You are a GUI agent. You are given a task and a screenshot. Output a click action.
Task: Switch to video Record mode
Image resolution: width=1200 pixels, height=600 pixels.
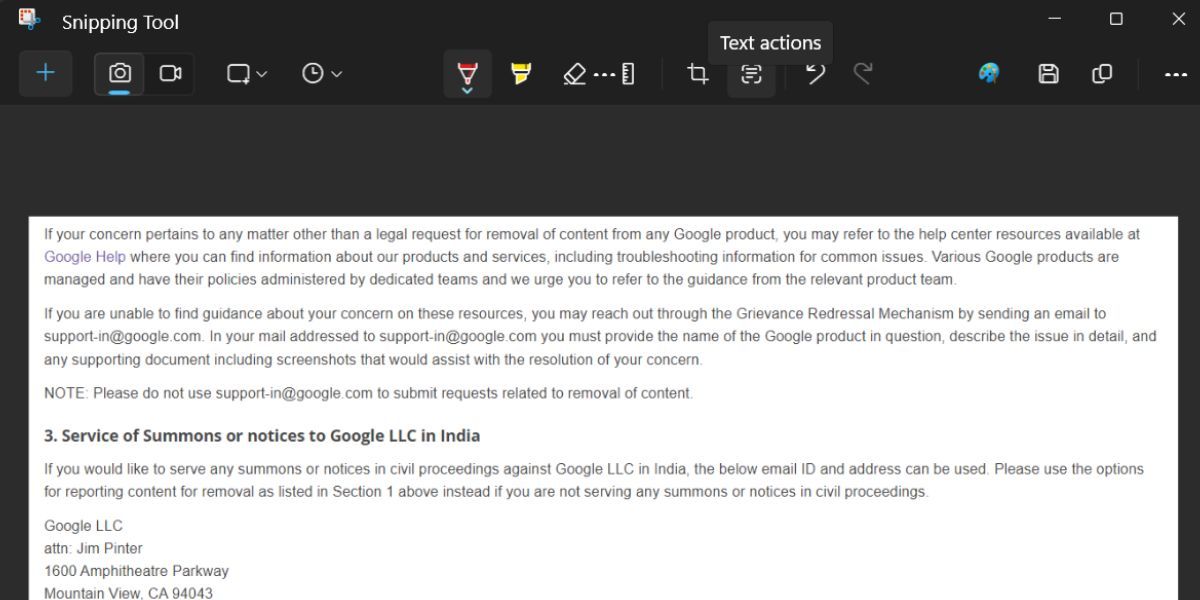coord(171,73)
